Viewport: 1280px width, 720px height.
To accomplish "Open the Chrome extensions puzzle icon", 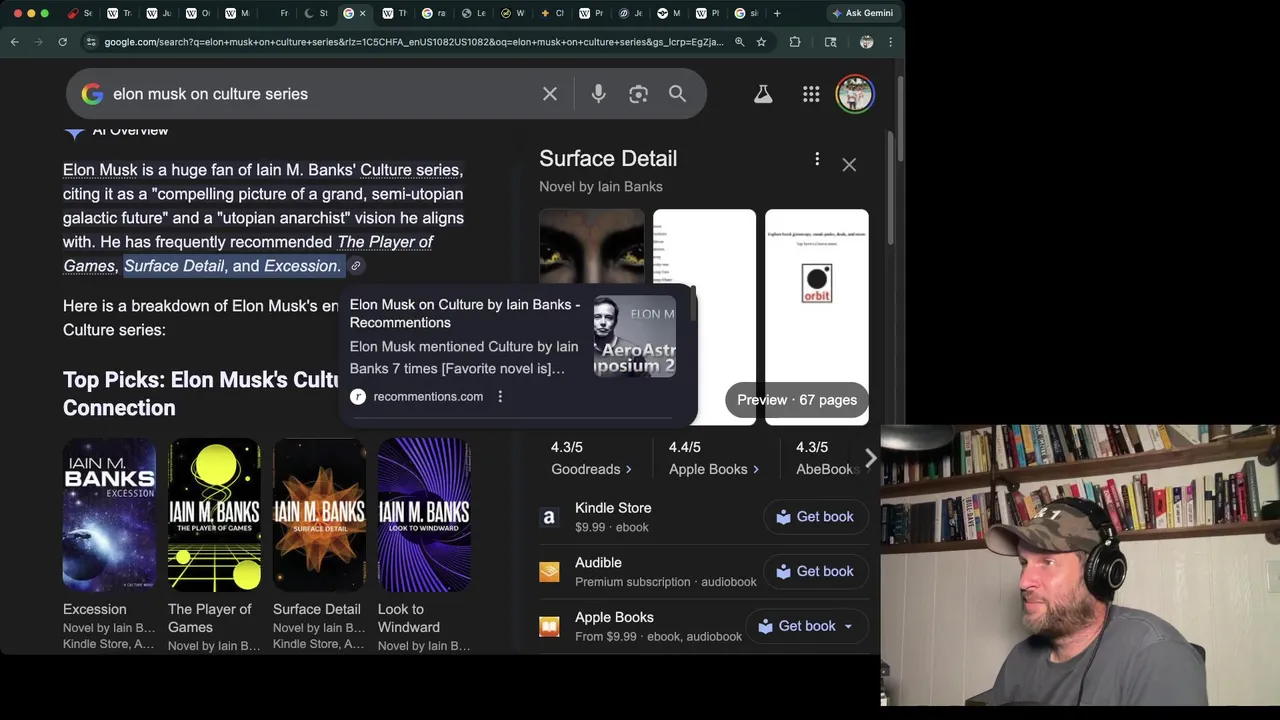I will [x=795, y=42].
